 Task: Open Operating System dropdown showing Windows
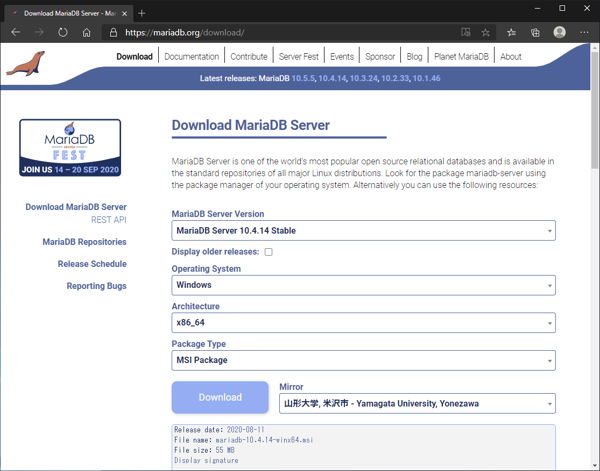point(364,285)
